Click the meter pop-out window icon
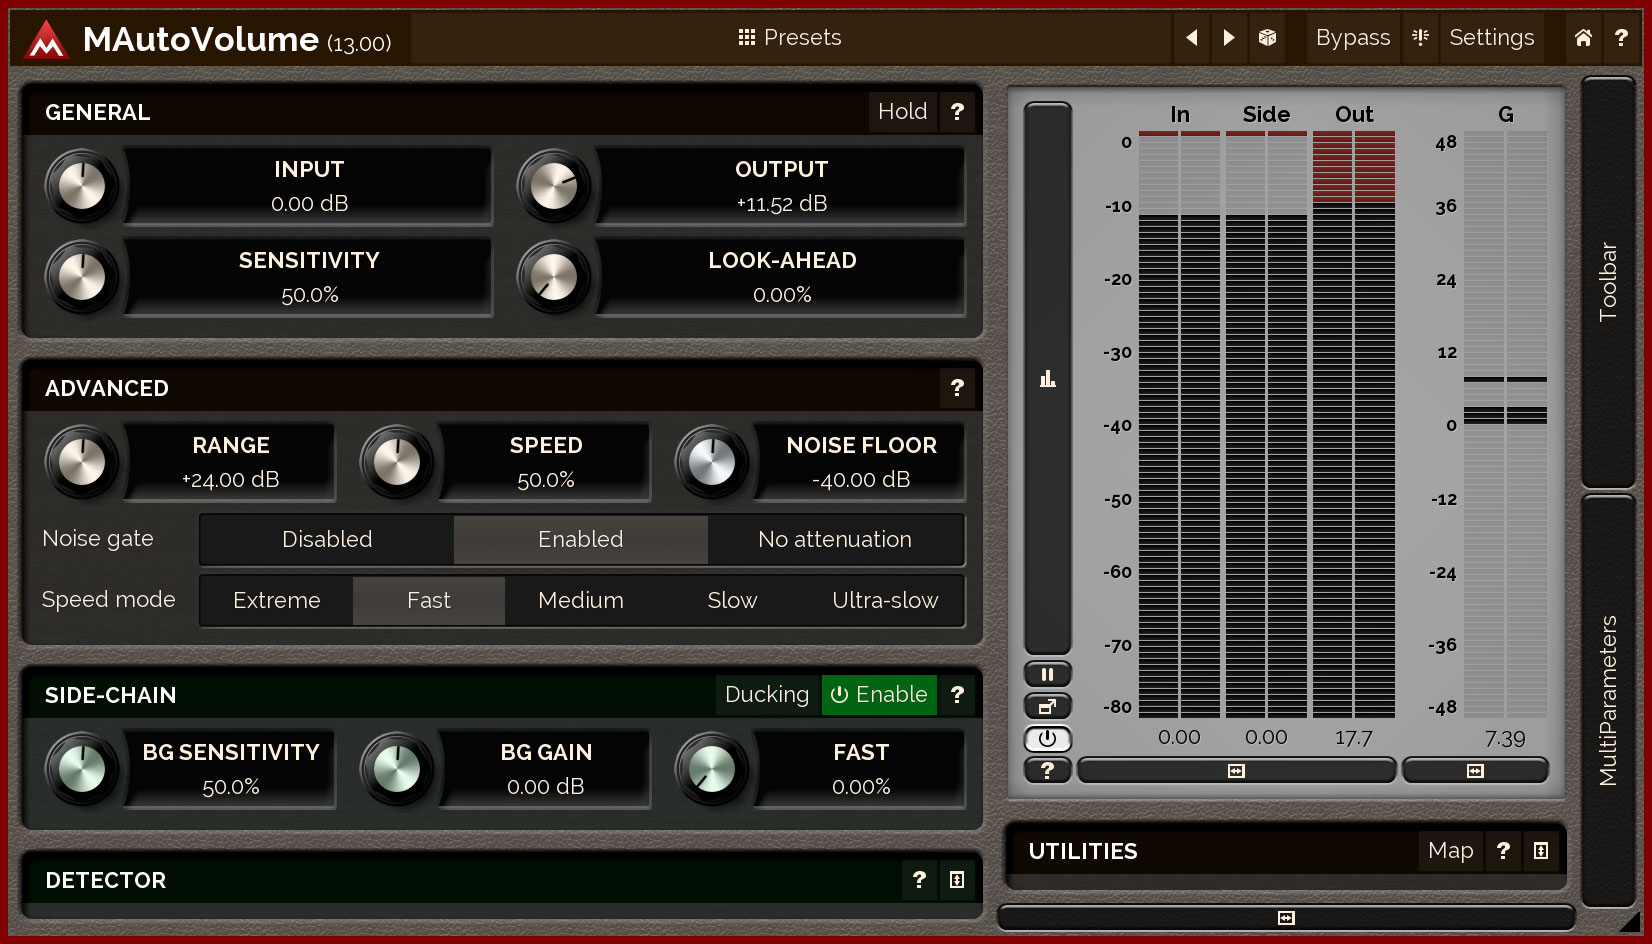Screen dimensions: 1652x944 (1047, 707)
